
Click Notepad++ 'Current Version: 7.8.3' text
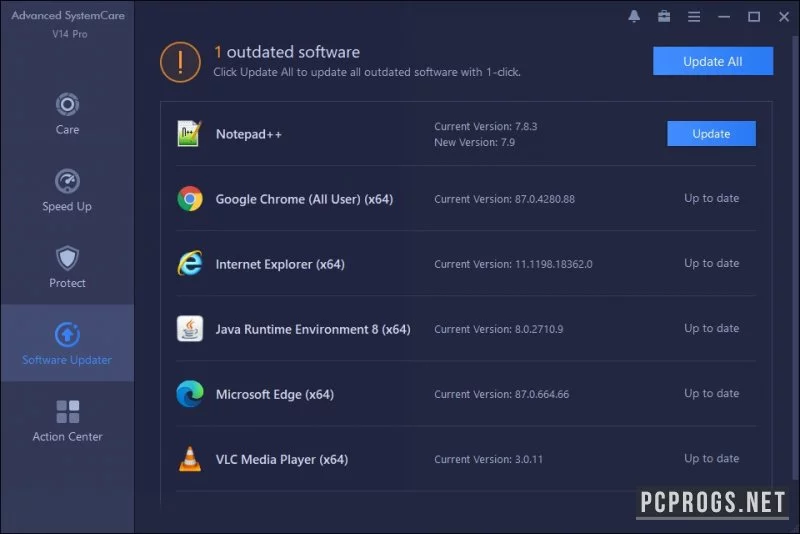tap(486, 126)
